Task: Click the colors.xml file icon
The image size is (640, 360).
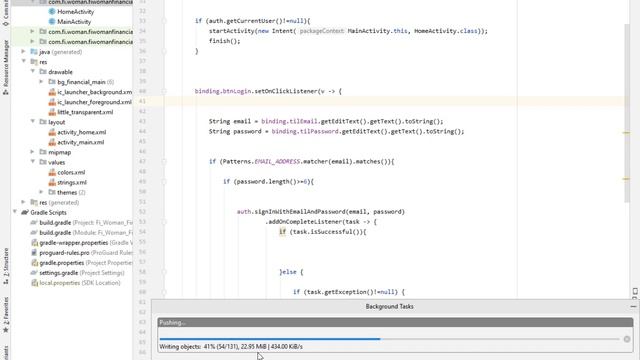Action: (x=52, y=172)
